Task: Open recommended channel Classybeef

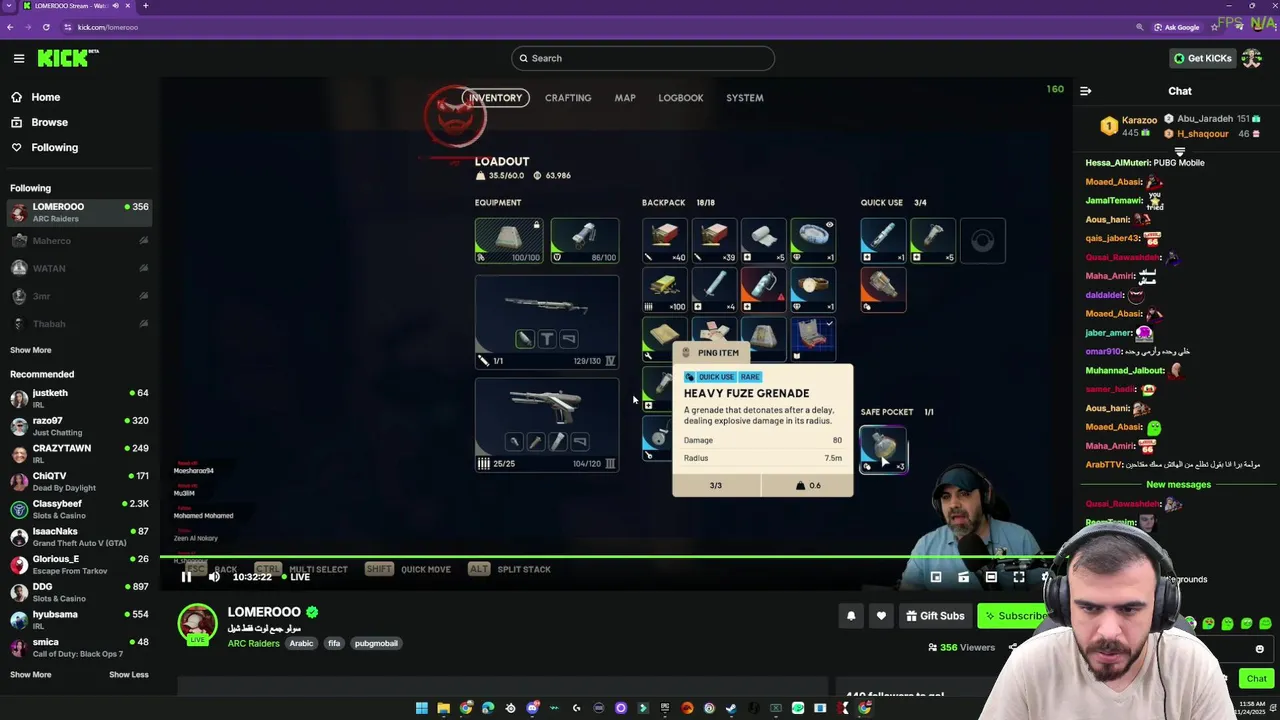Action: click(79, 509)
